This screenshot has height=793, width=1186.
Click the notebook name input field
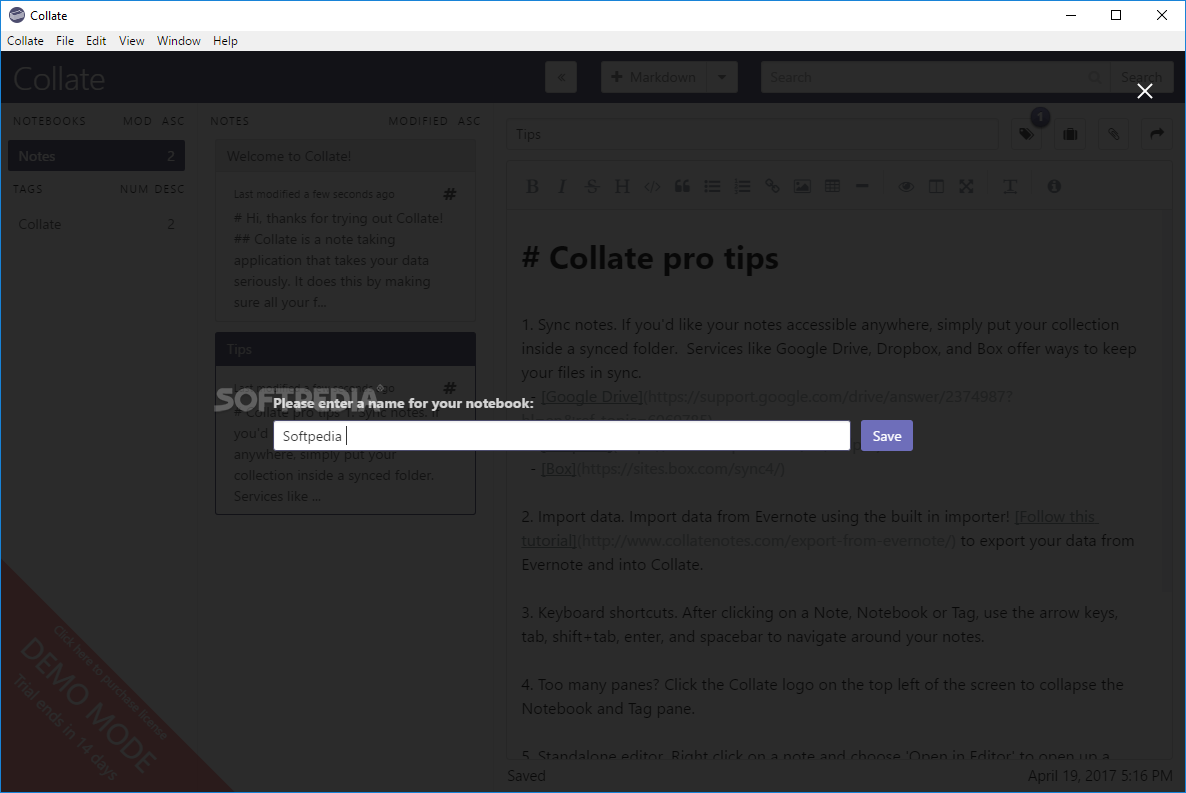[561, 436]
